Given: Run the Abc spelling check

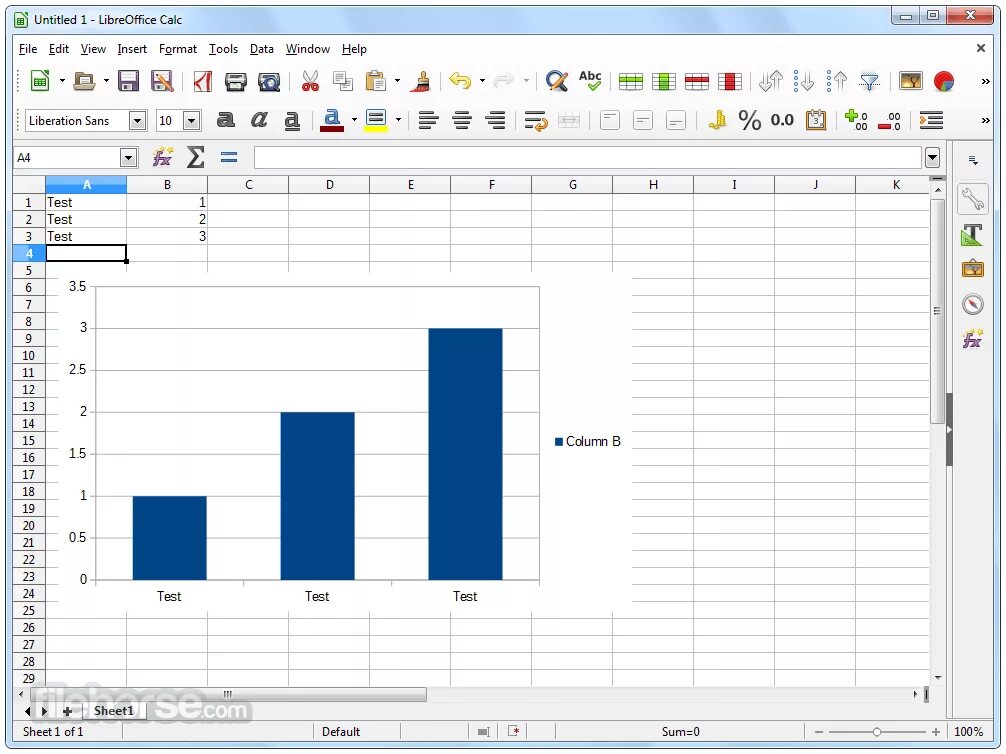Looking at the screenshot, I should click(590, 81).
